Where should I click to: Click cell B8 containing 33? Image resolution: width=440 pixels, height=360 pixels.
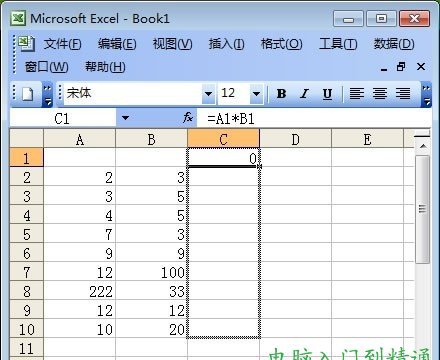pyautogui.click(x=151, y=291)
